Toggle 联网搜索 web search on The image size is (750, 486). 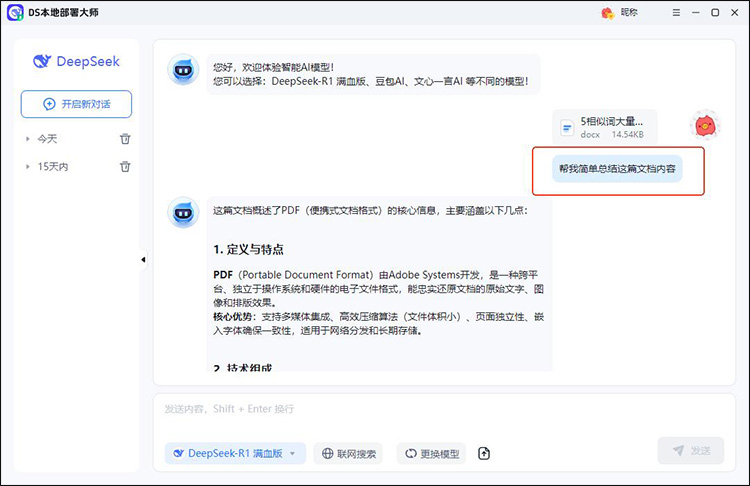pos(349,453)
